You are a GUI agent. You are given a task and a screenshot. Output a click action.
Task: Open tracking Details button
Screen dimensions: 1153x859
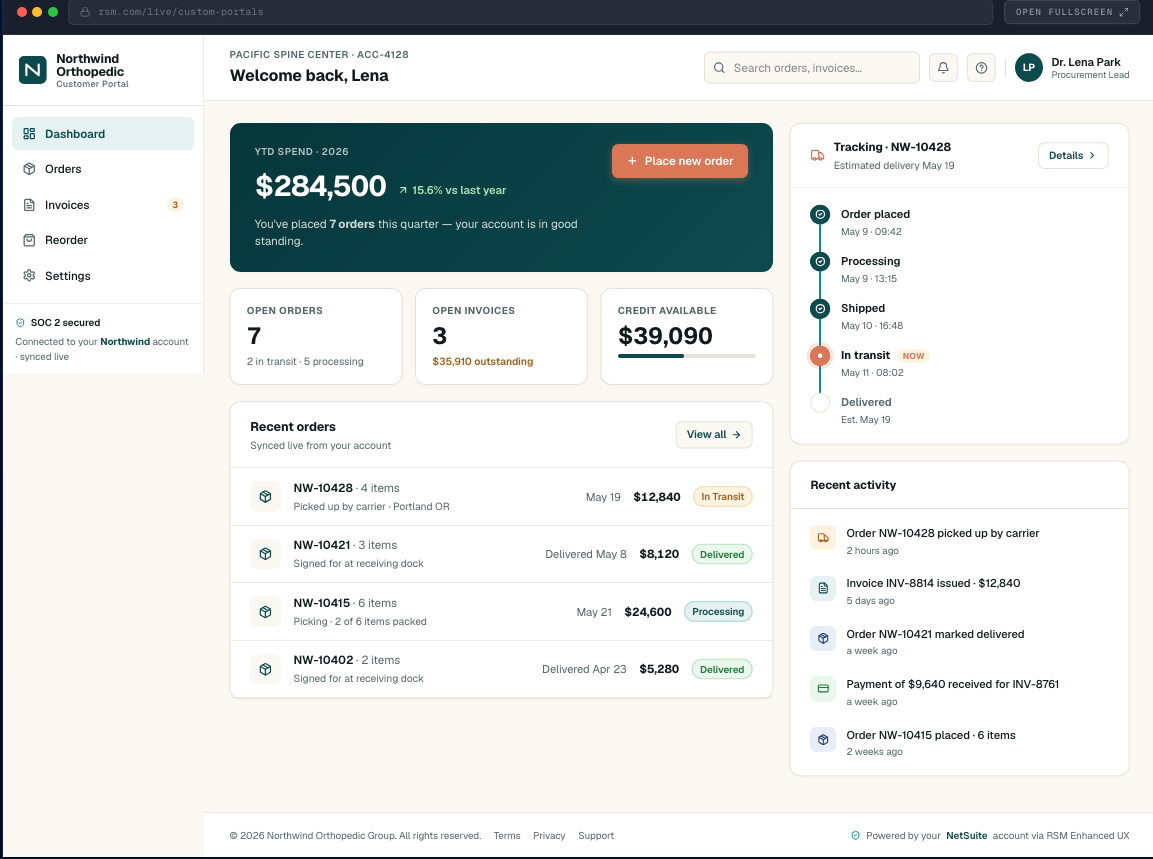(x=1073, y=155)
